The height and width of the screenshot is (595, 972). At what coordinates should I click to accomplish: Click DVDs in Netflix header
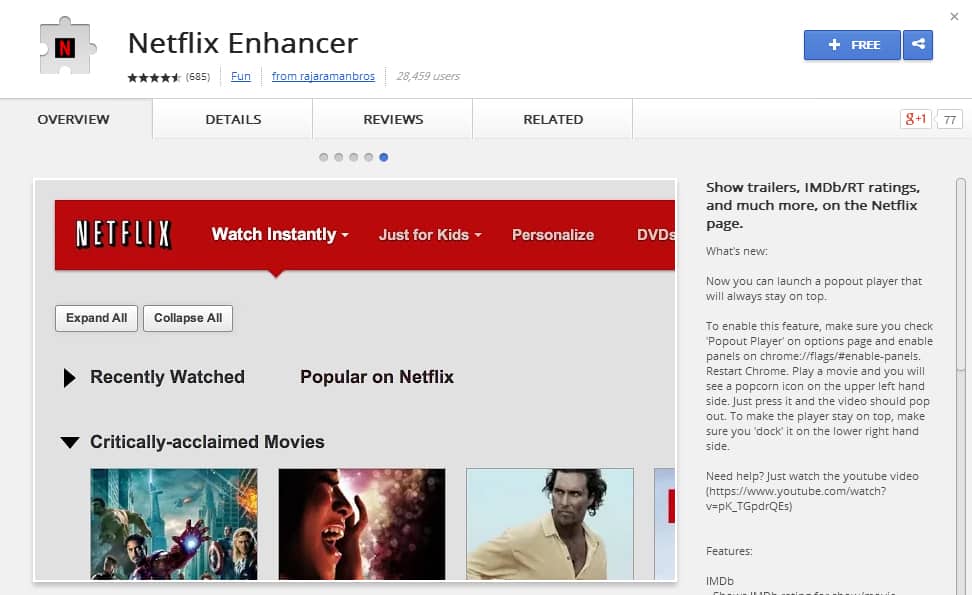656,235
